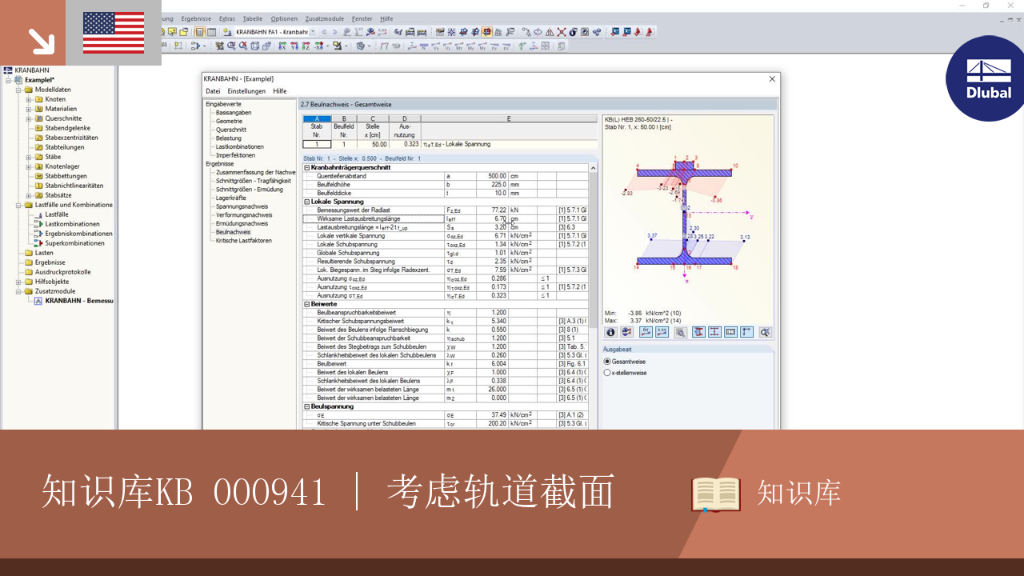
Task: Open the Einstellungen menu in dialog
Action: [246, 91]
